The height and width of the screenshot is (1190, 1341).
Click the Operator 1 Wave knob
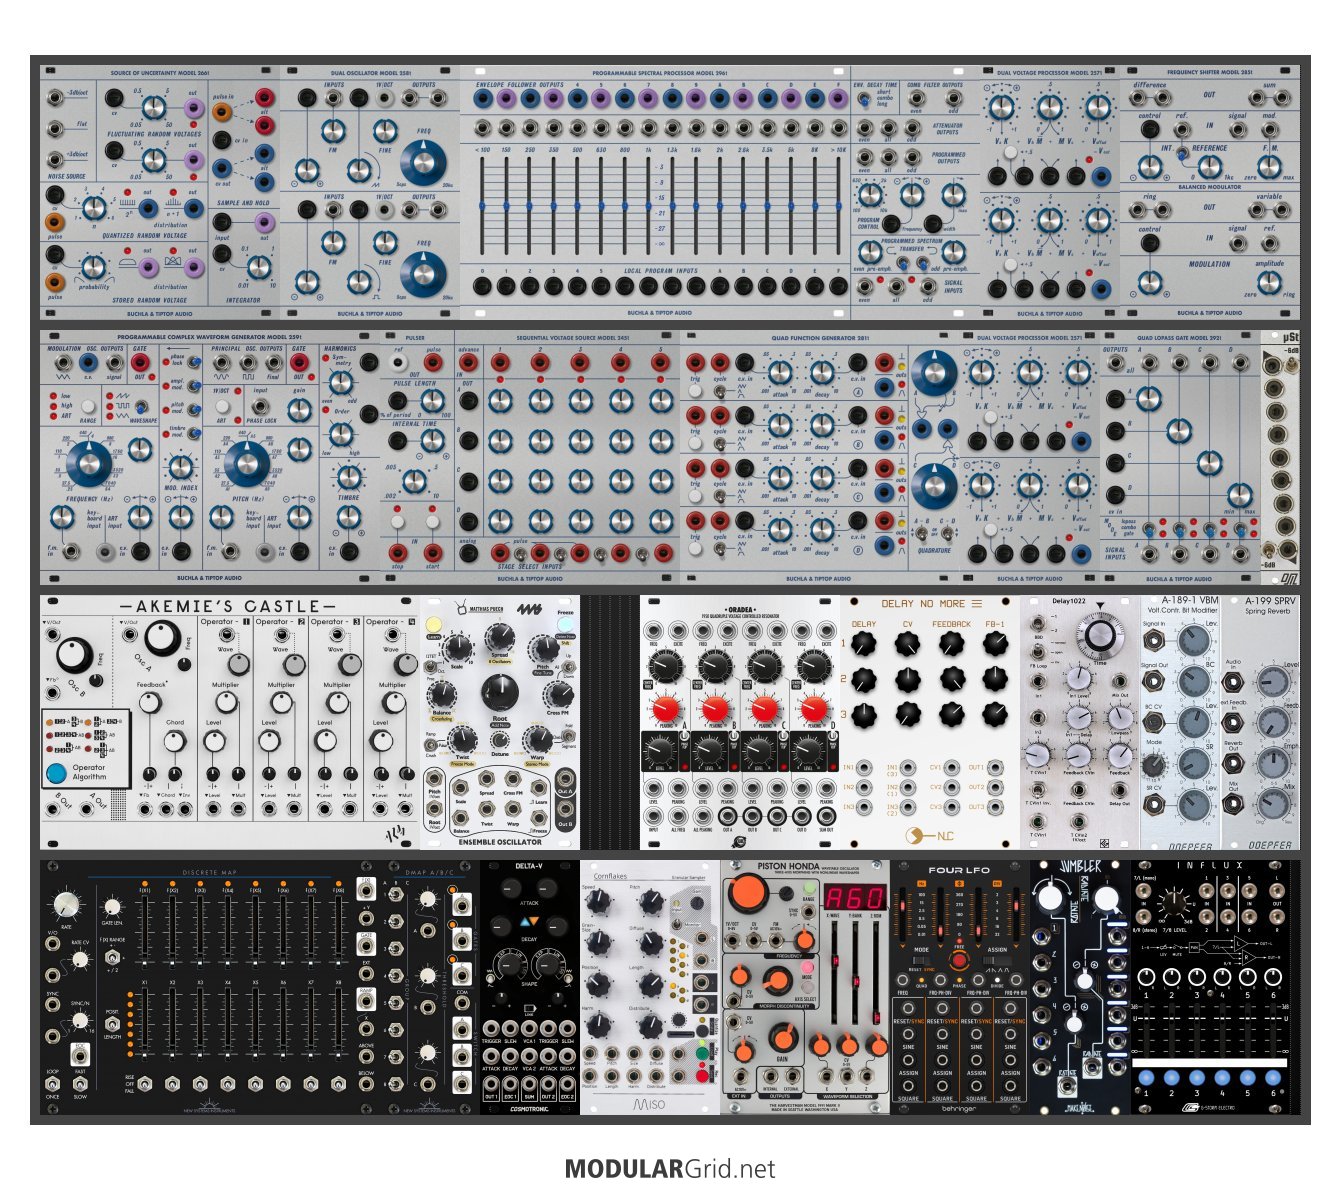click(x=238, y=665)
